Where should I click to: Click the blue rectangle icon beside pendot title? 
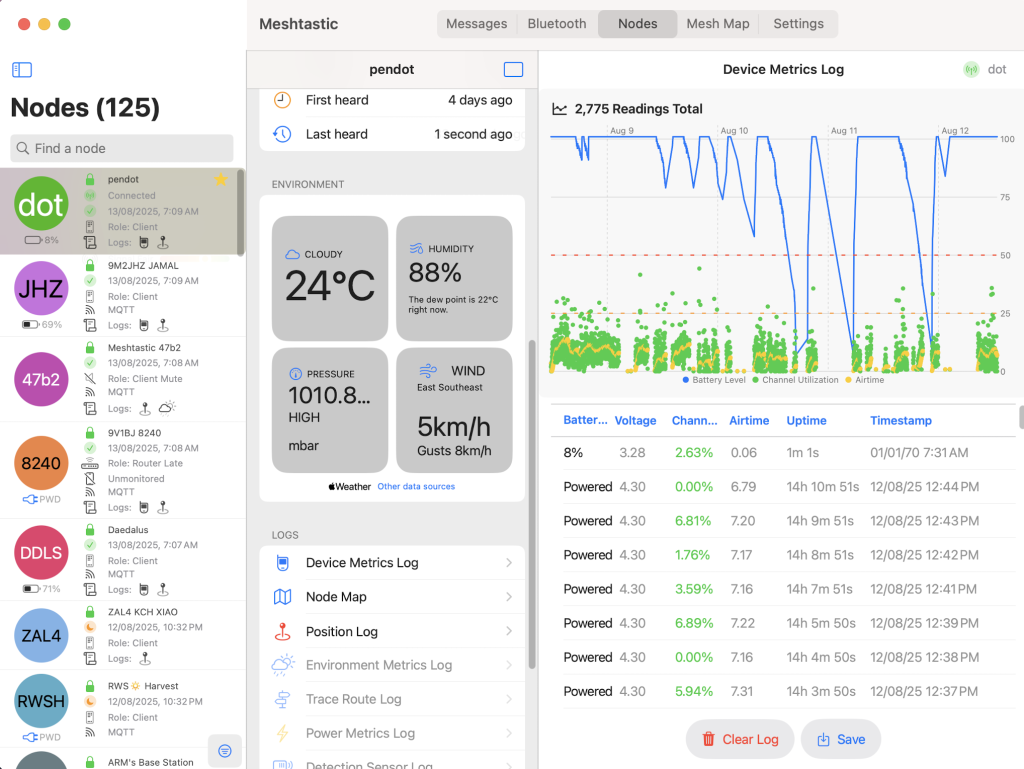click(x=513, y=69)
